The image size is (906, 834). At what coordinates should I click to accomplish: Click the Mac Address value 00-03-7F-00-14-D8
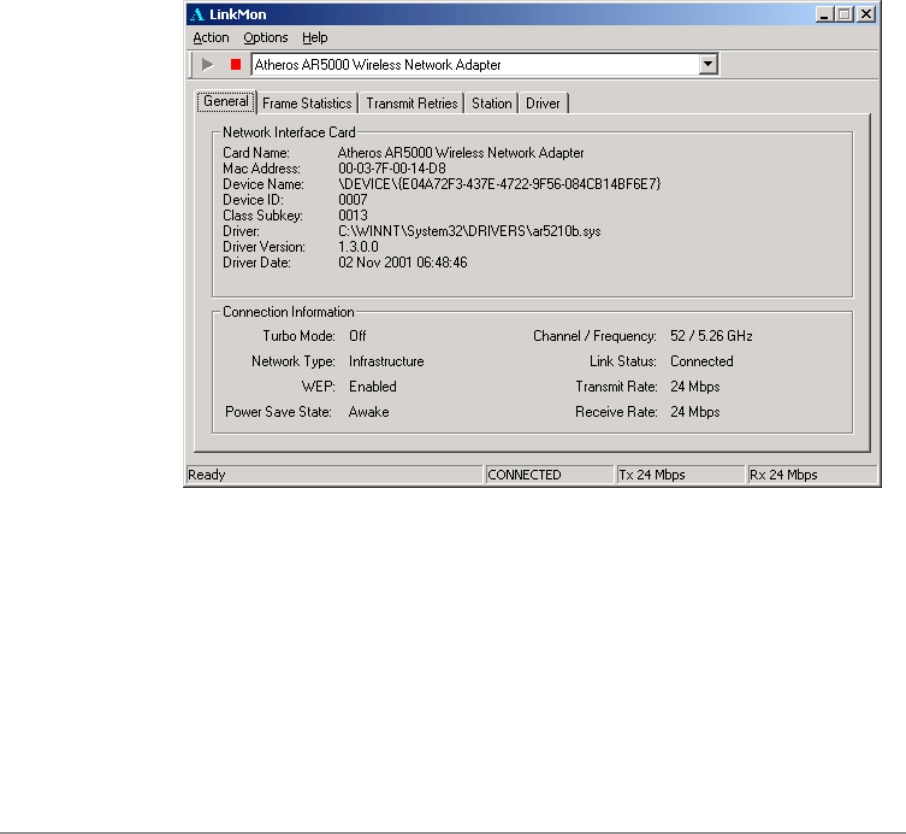pyautogui.click(x=392, y=169)
